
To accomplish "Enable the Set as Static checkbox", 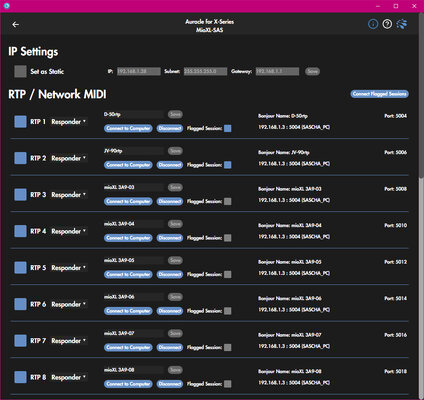I will (x=20, y=71).
